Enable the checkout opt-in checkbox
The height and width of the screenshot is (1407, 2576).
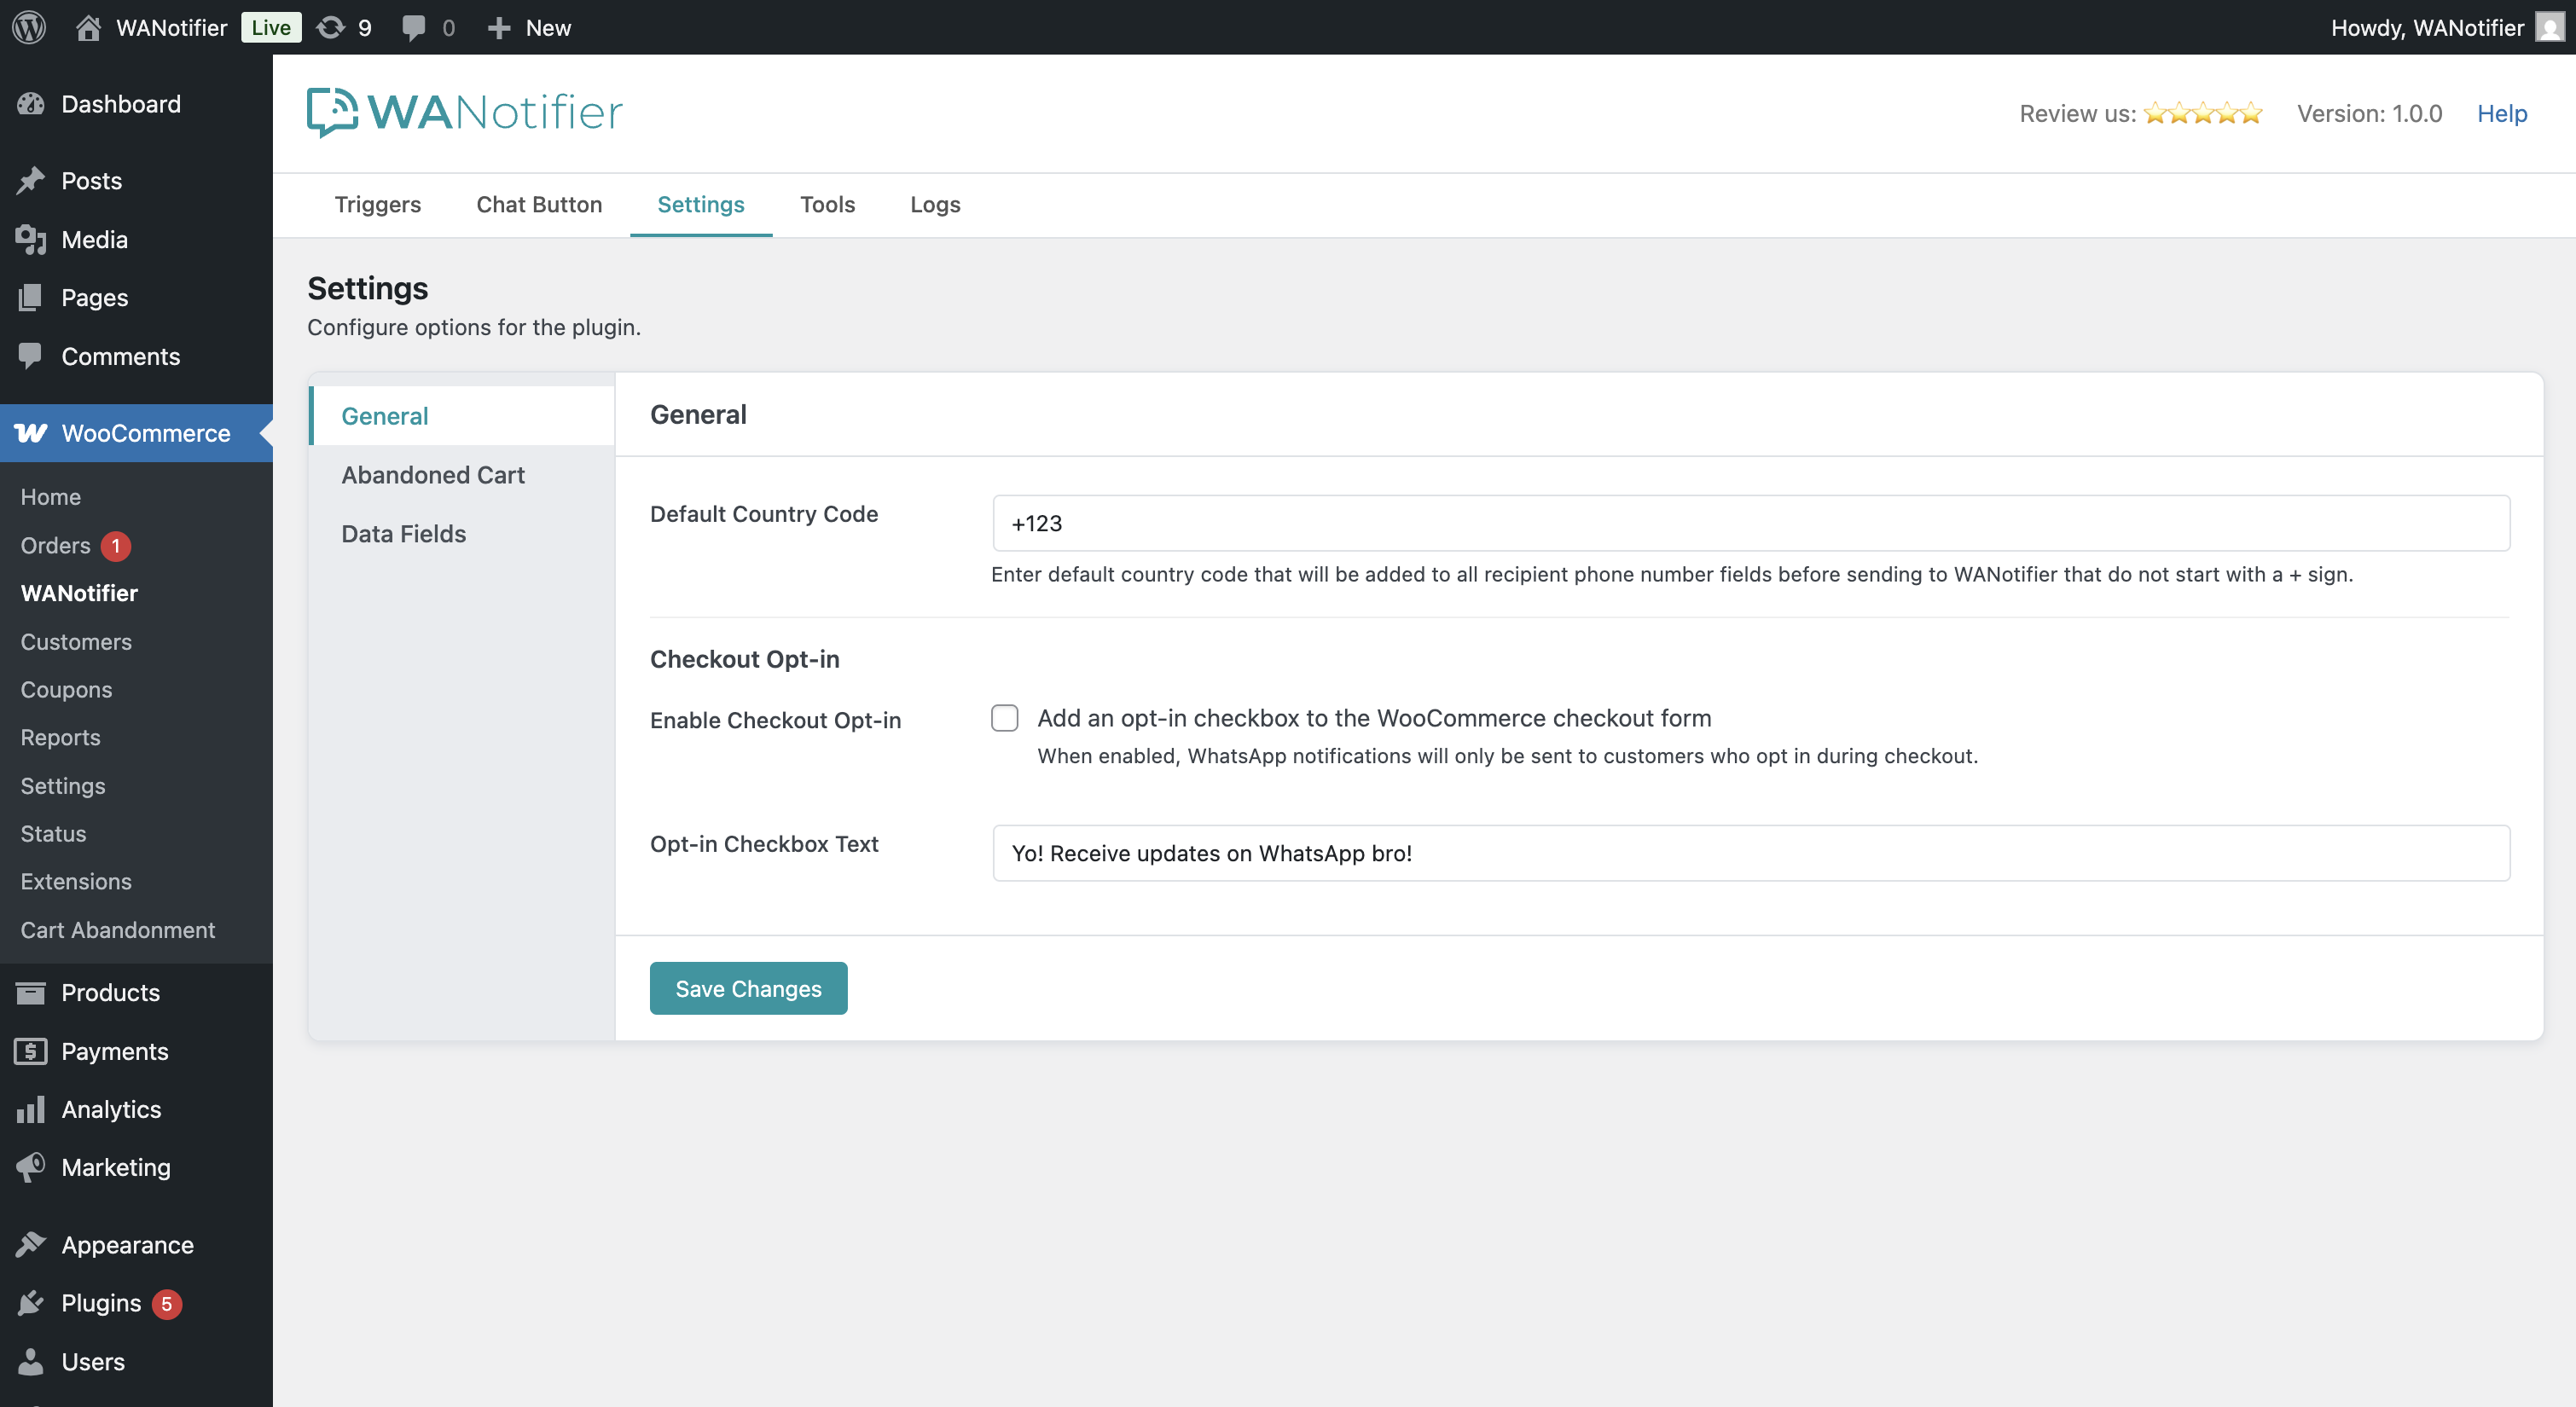(x=1004, y=718)
